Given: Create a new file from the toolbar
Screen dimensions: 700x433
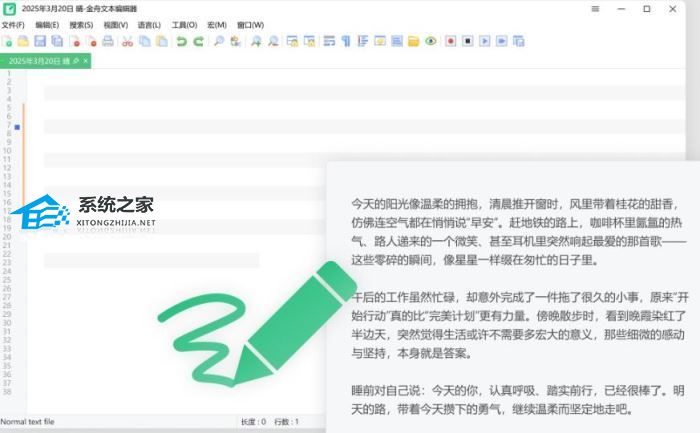Looking at the screenshot, I should (7, 42).
